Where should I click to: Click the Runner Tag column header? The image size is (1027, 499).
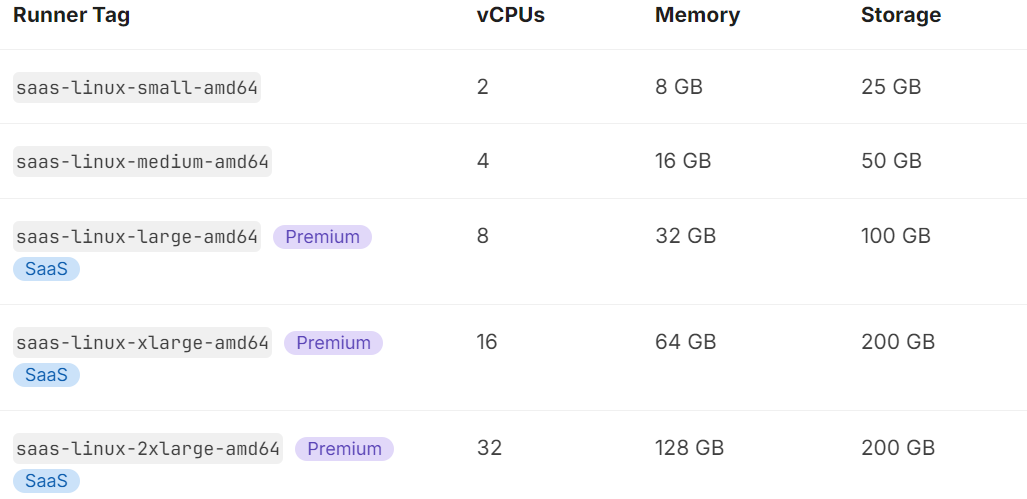(71, 15)
